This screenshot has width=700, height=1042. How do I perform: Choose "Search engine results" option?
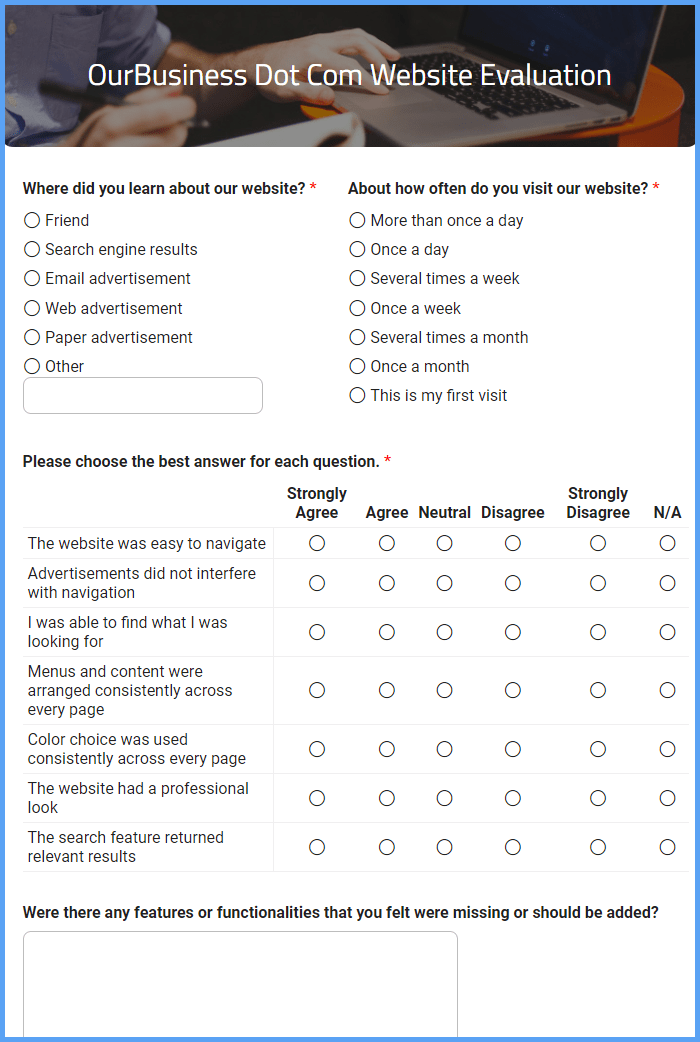(32, 250)
